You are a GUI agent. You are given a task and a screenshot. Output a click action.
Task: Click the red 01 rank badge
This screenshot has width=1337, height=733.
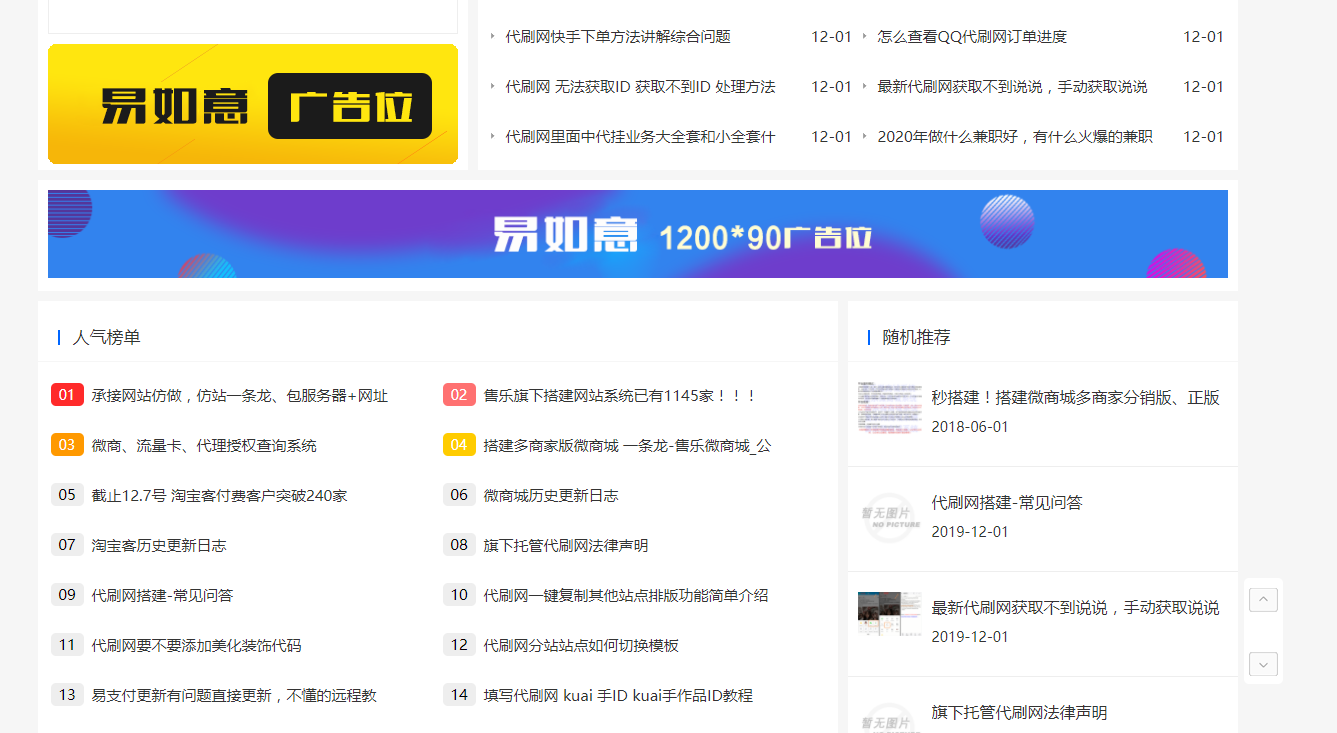point(67,395)
